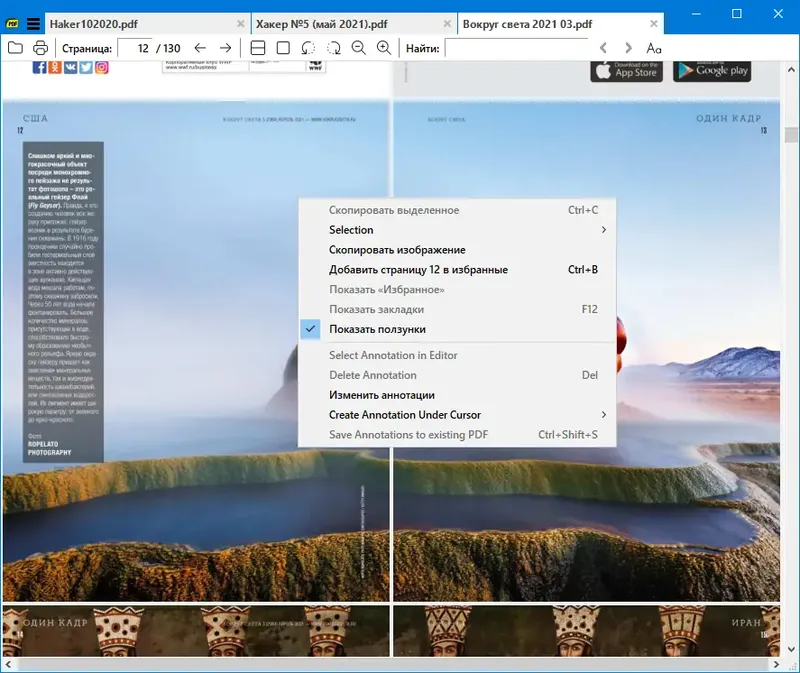Viewport: 800px width, 673px height.
Task: Zoom in with the plus magnifier
Action: 384,48
